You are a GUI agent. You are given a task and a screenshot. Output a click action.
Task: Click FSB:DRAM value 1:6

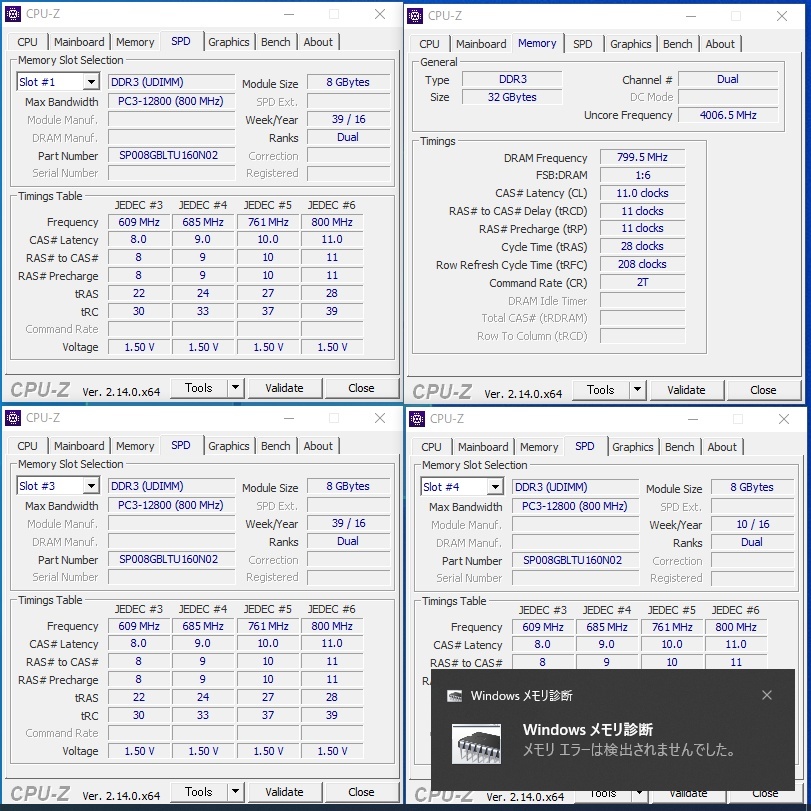[x=642, y=175]
